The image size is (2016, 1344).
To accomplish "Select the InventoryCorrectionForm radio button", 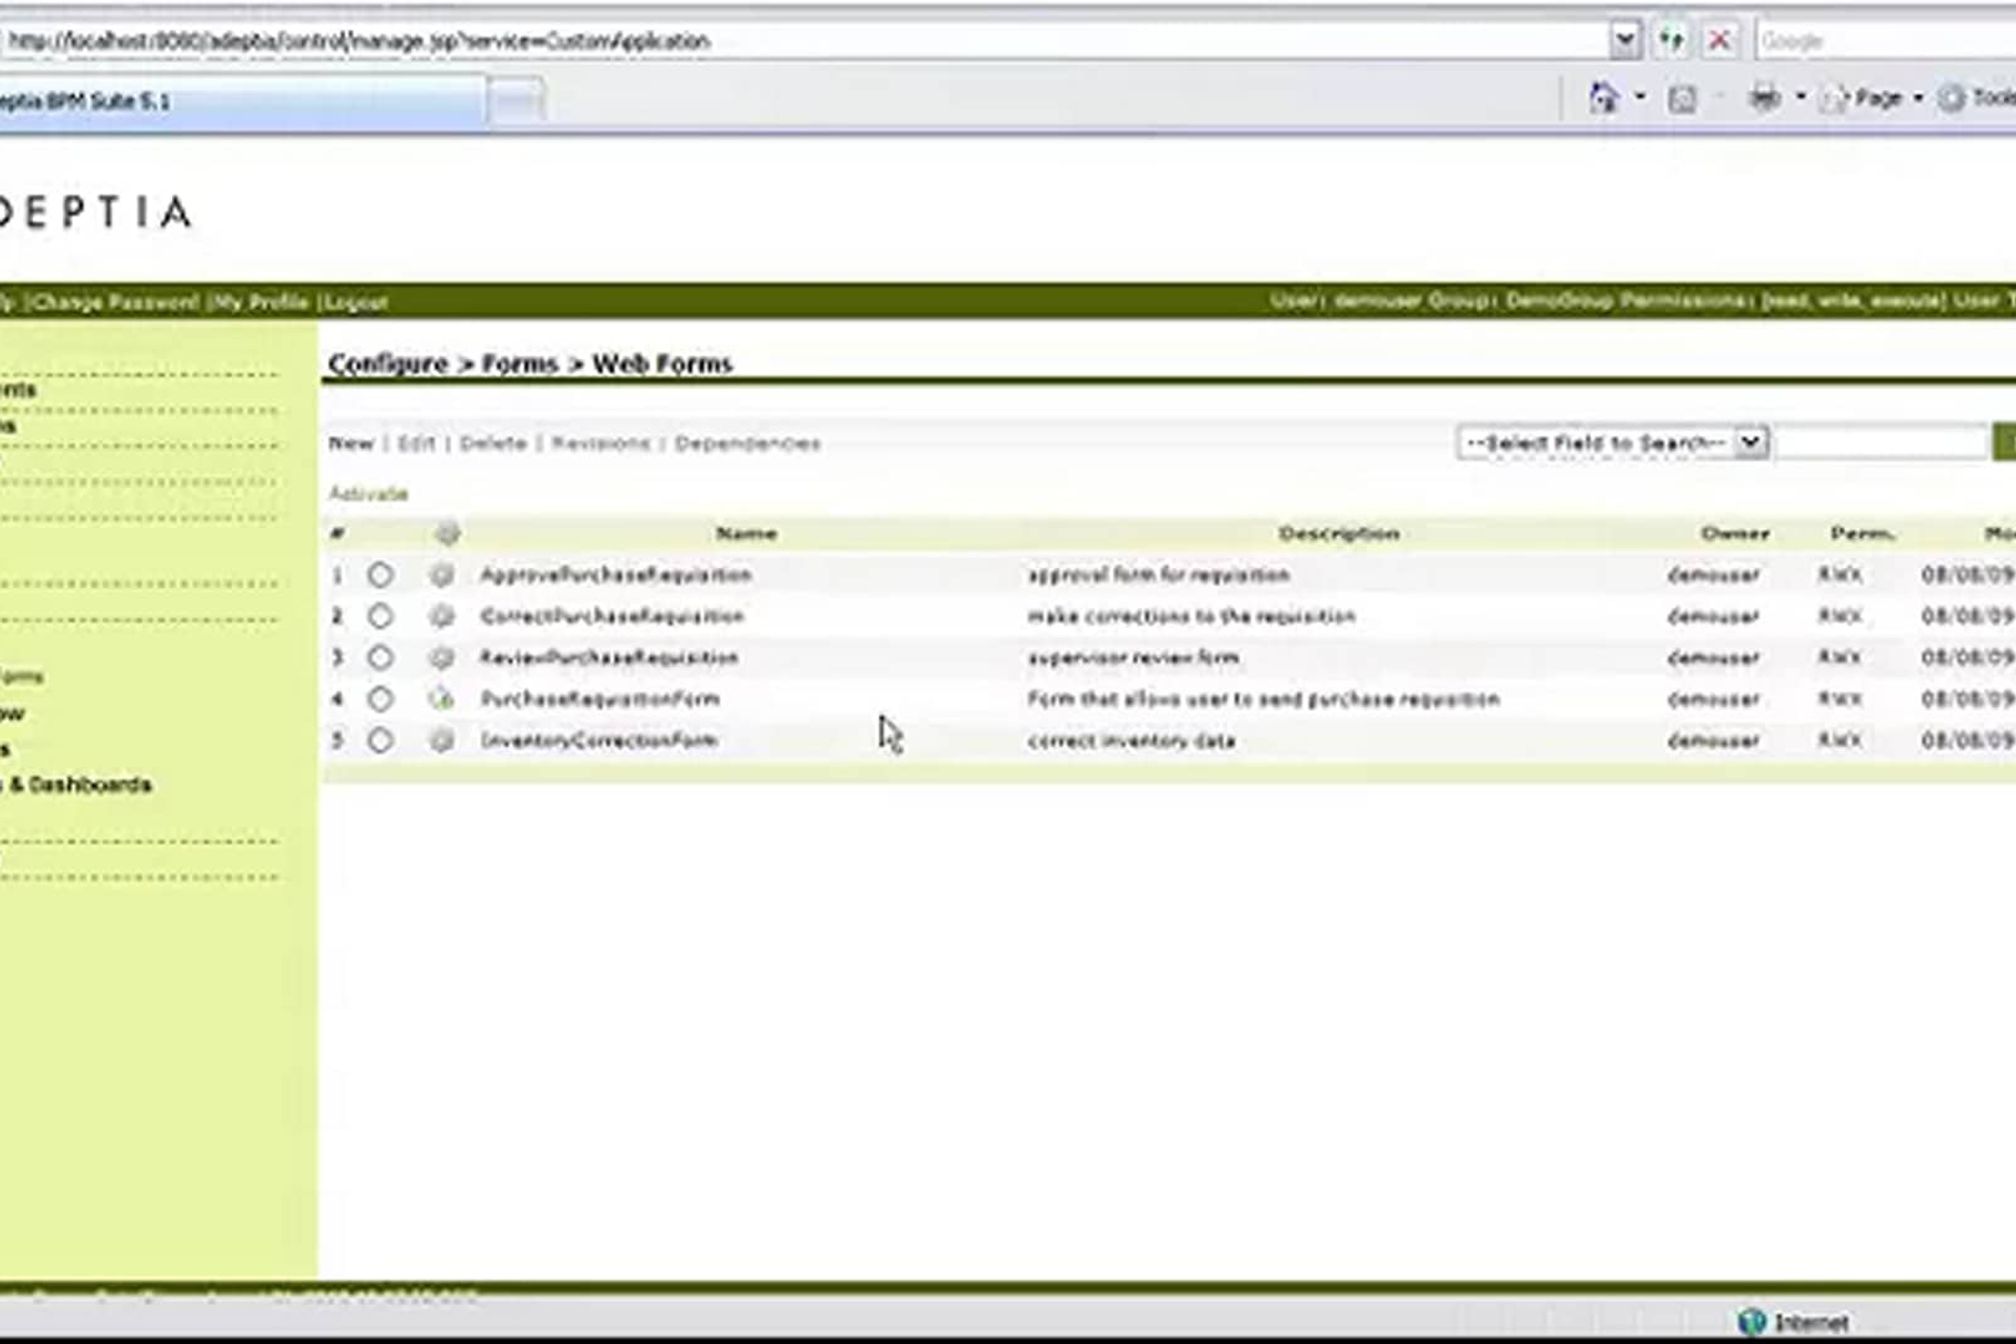I will [x=380, y=741].
